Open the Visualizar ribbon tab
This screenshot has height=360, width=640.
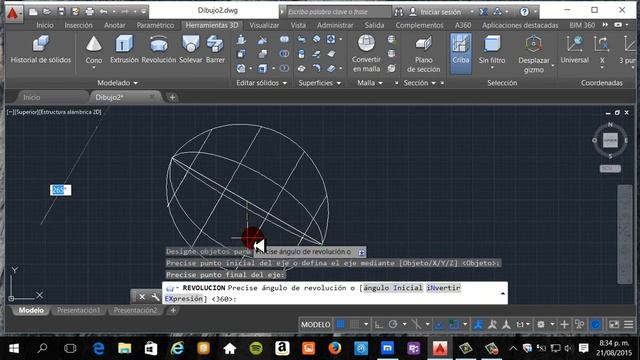(x=264, y=25)
